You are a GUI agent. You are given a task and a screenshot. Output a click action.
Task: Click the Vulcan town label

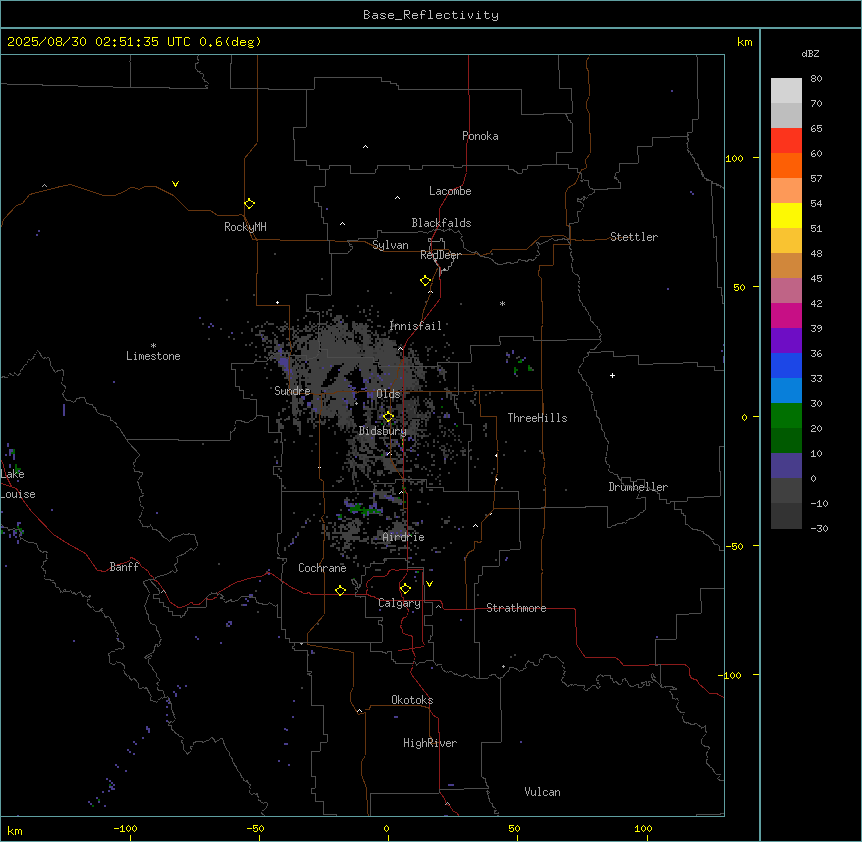543,792
